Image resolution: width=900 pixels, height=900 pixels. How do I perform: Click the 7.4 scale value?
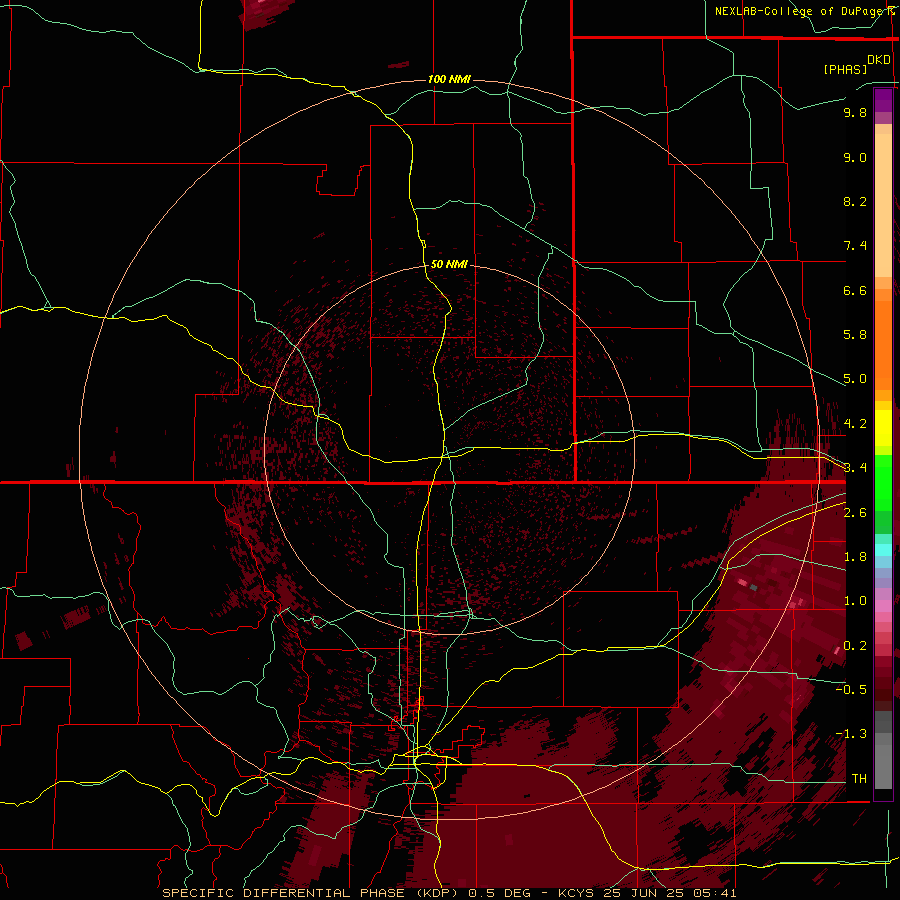click(x=855, y=246)
